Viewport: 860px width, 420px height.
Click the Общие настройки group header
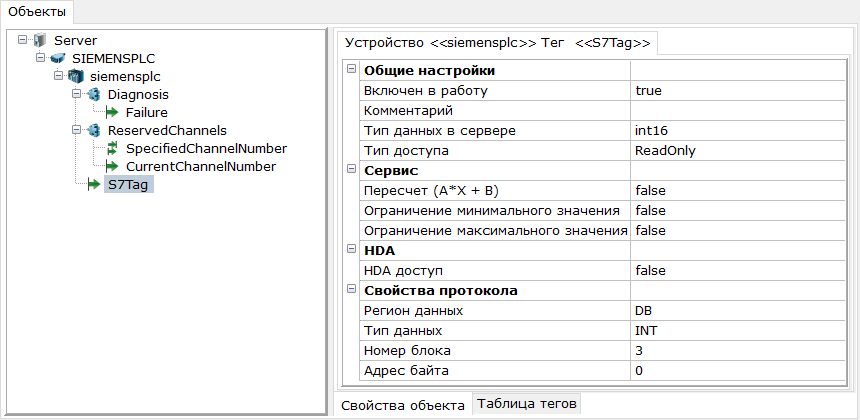click(x=429, y=71)
